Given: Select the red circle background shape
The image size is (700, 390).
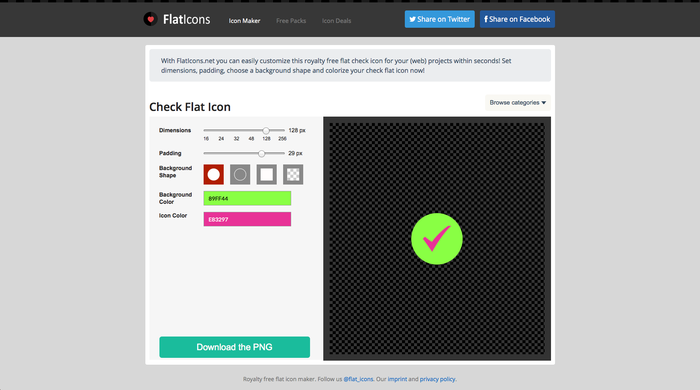Looking at the screenshot, I should coord(213,174).
